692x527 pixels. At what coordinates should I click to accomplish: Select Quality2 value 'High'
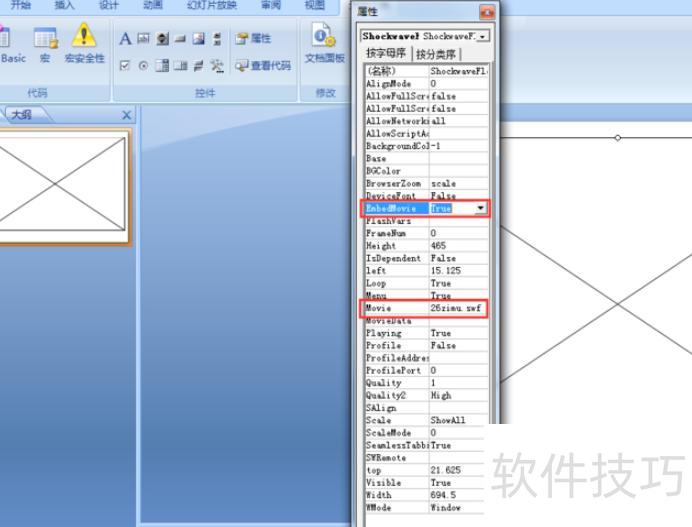coord(459,395)
